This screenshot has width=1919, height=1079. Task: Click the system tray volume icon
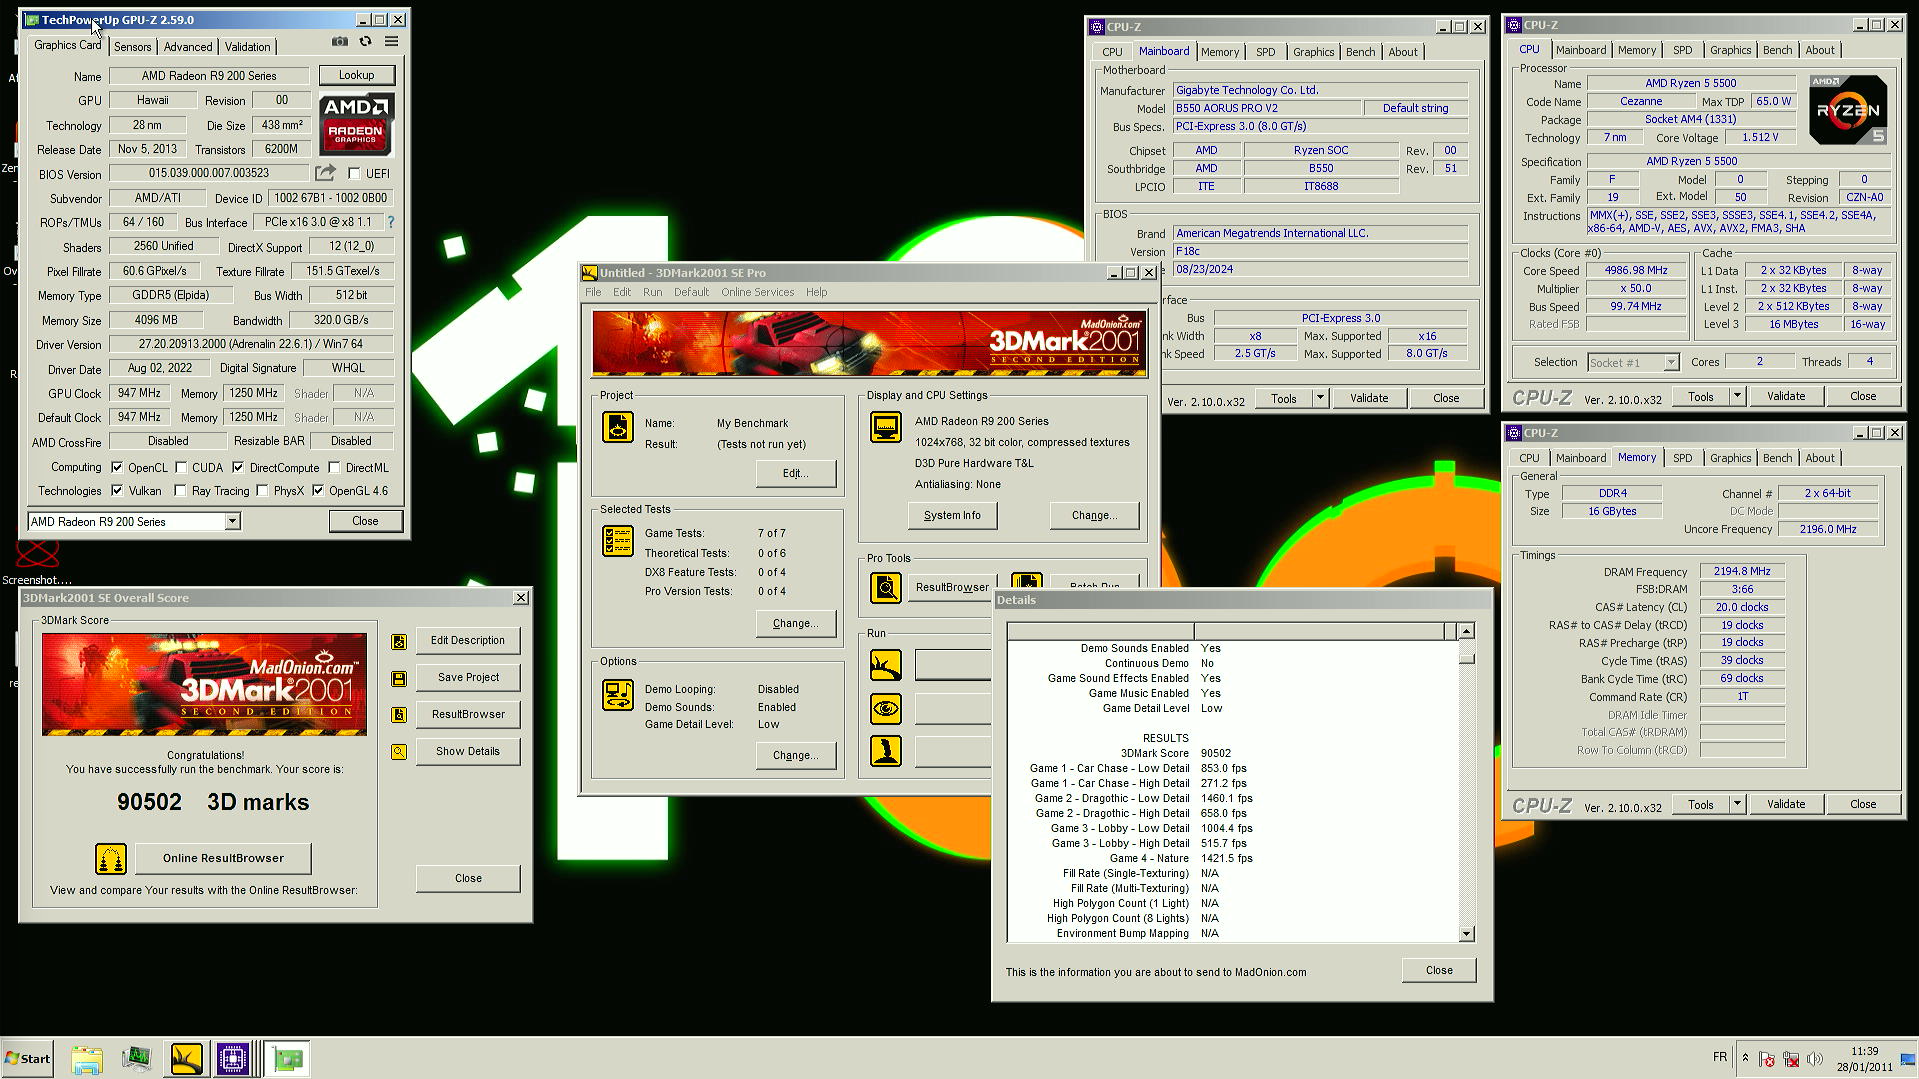[x=1815, y=1059]
